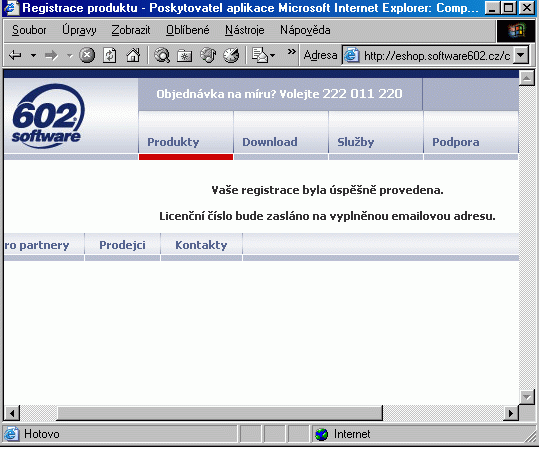Open the Soubor menu

[x=29, y=30]
